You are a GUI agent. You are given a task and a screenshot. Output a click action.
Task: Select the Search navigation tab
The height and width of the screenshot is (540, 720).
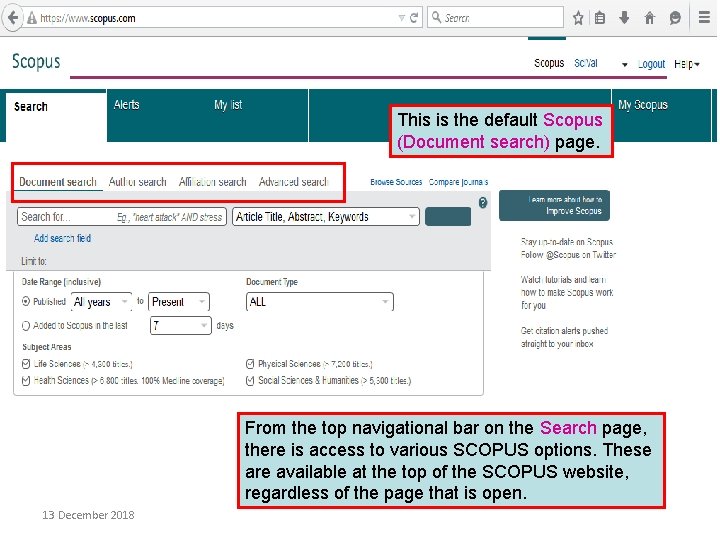pyautogui.click(x=56, y=116)
